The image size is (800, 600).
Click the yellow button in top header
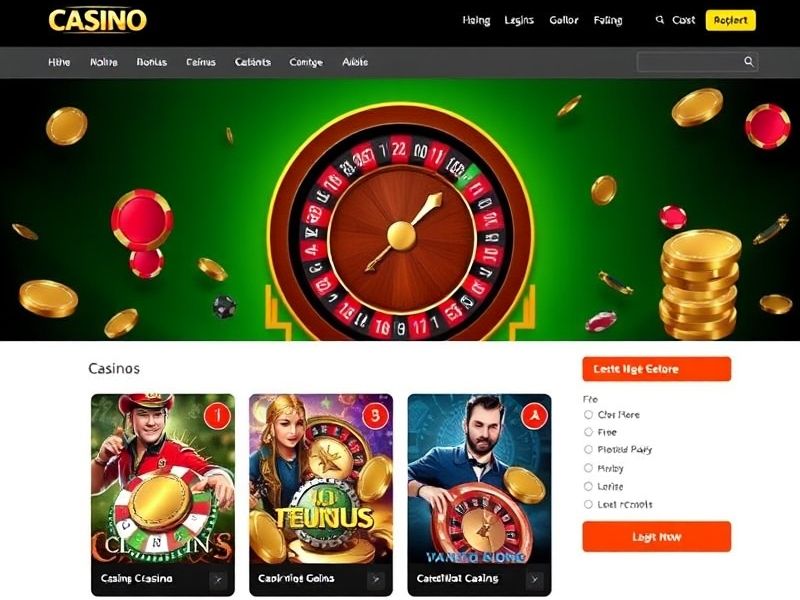click(731, 20)
